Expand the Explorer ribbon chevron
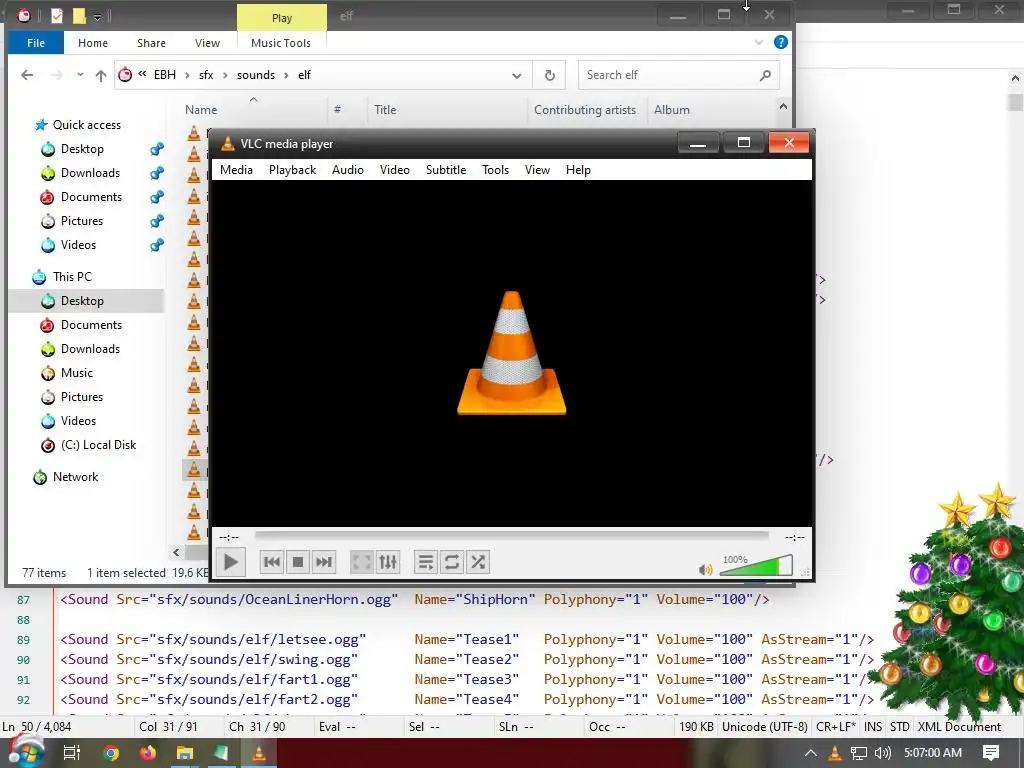This screenshot has height=768, width=1024. coord(759,42)
